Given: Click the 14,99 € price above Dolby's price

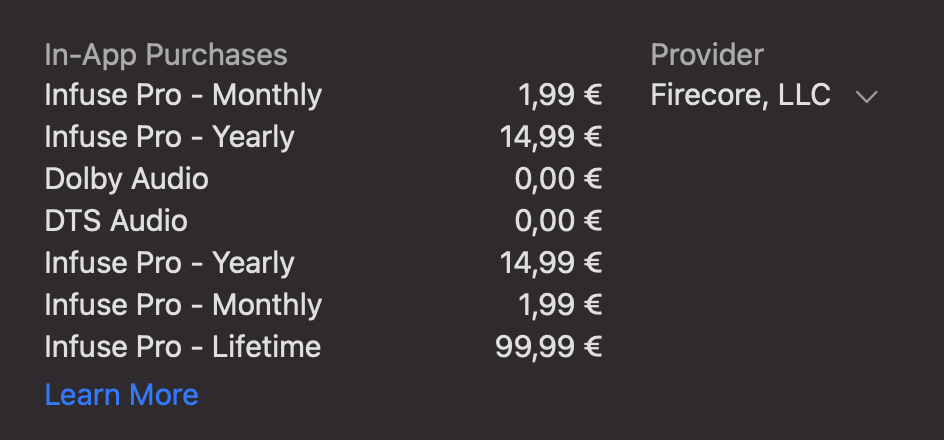Looking at the screenshot, I should [551, 137].
